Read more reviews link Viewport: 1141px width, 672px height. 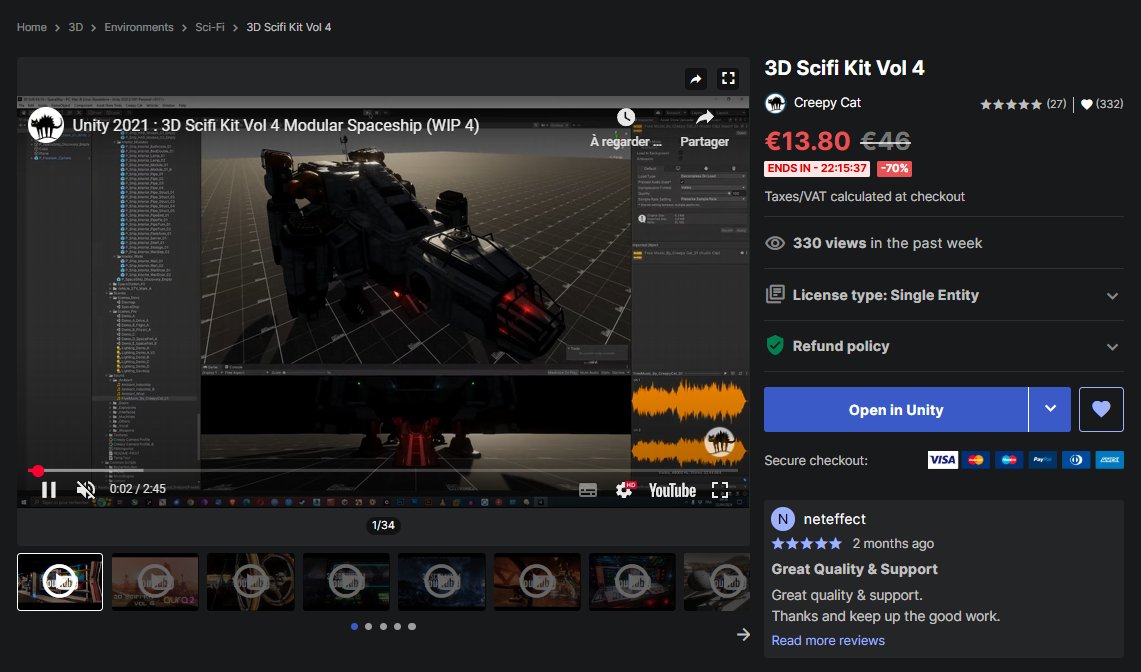pos(828,641)
